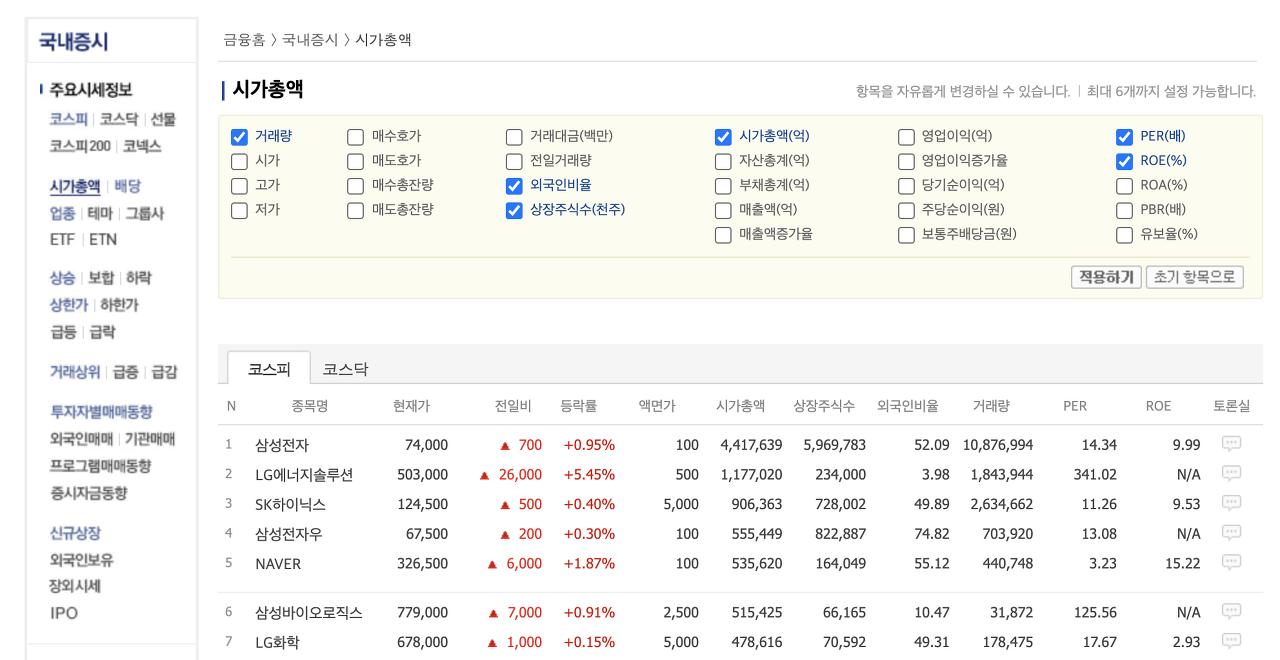This screenshot has width=1280, height=660.
Task: Uncheck the ROE(%) checkbox
Action: click(1124, 161)
